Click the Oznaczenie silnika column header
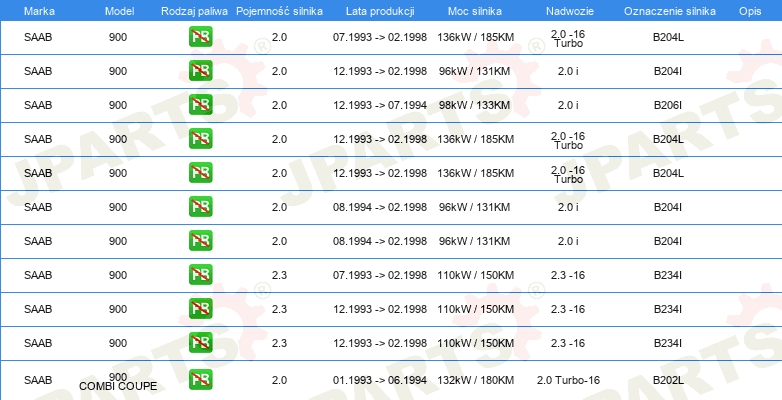Screen dimensions: 782x400 670,11
